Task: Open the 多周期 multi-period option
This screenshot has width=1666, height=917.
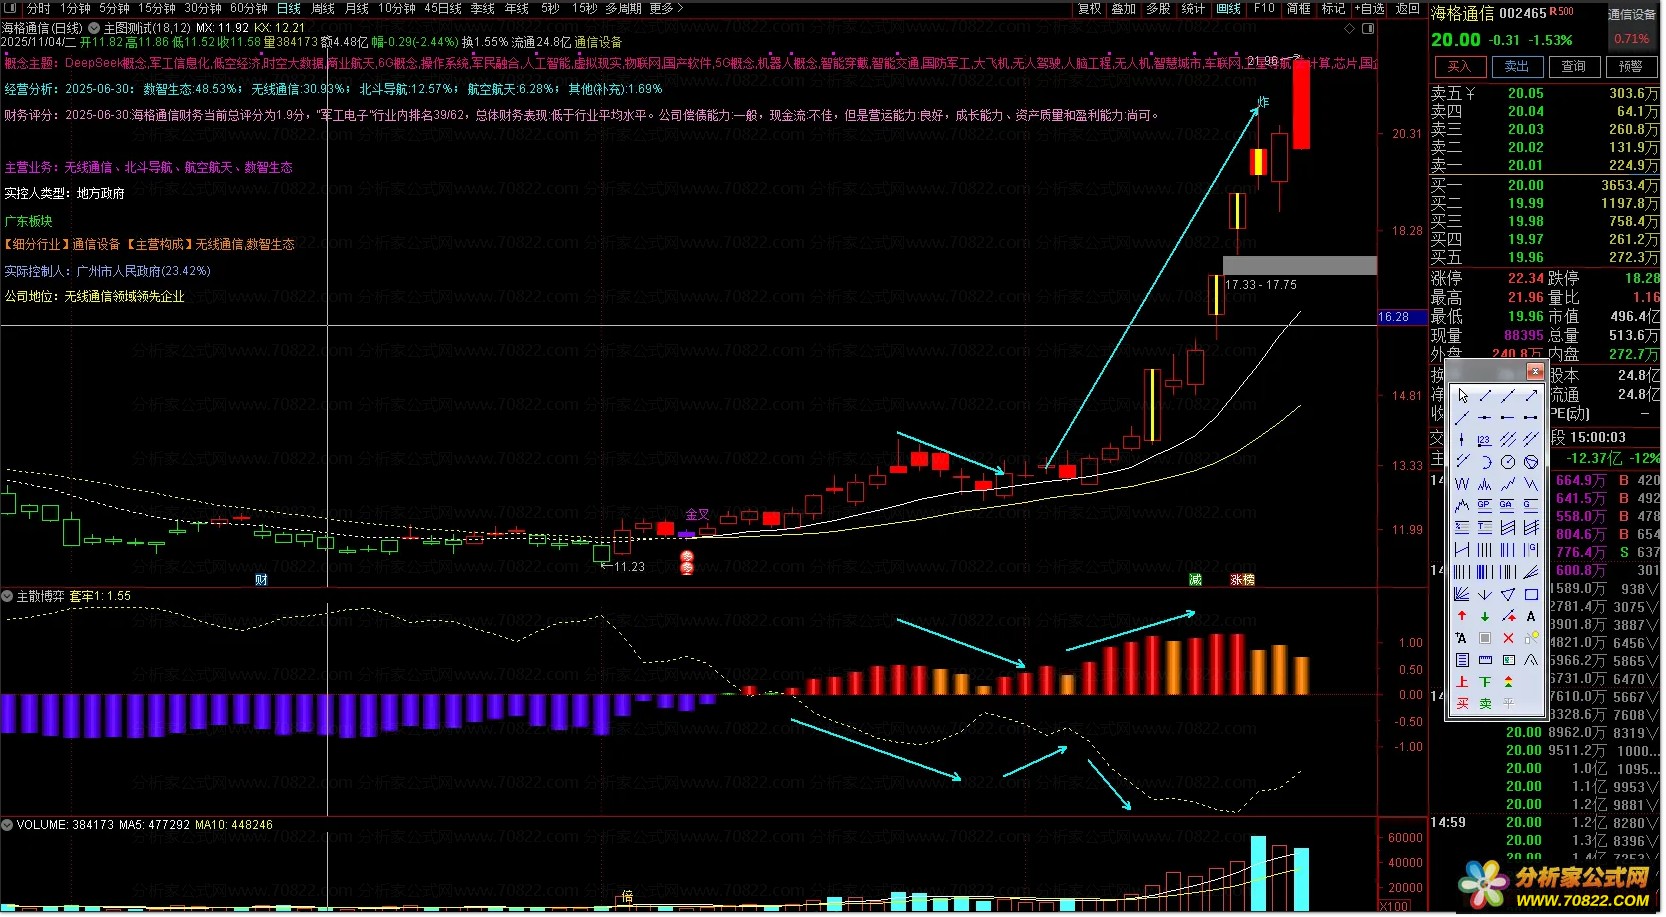Action: click(623, 8)
